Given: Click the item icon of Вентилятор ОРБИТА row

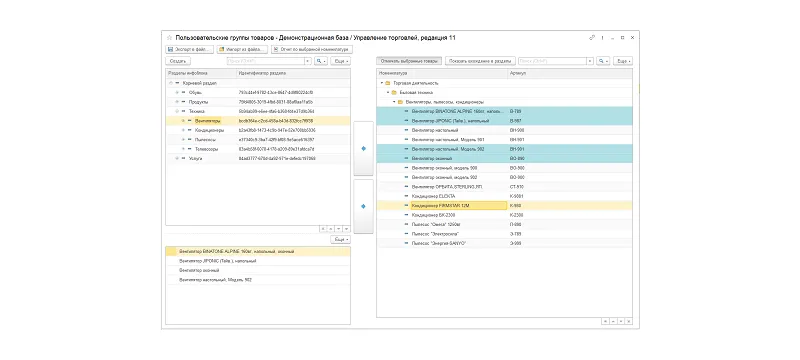Looking at the screenshot, I should click(407, 187).
